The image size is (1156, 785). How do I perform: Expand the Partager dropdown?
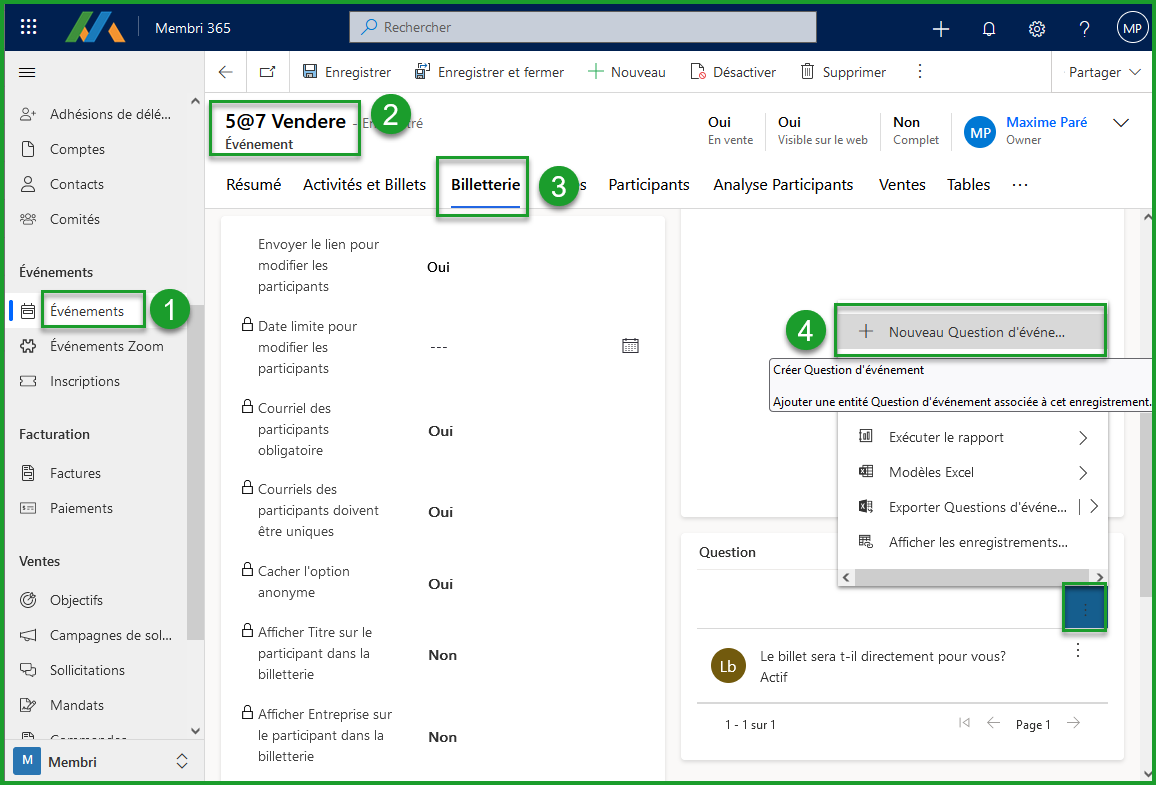(1104, 72)
